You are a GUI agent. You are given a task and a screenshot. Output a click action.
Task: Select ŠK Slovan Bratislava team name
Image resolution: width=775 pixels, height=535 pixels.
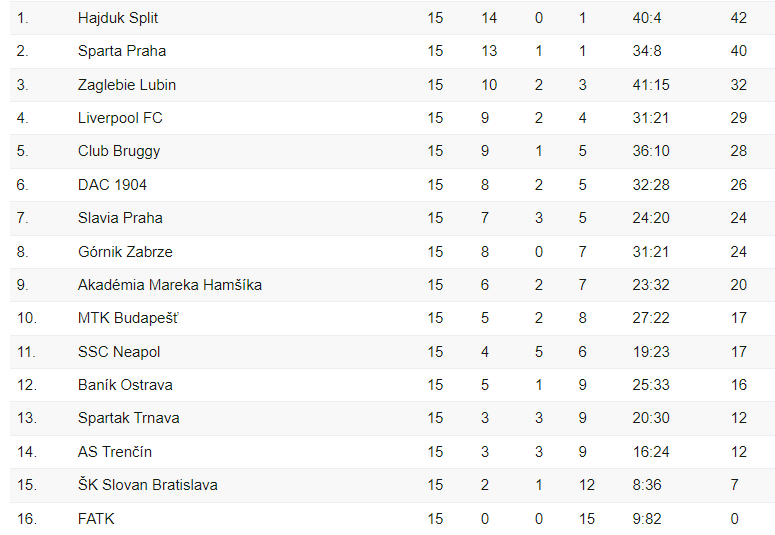[148, 485]
